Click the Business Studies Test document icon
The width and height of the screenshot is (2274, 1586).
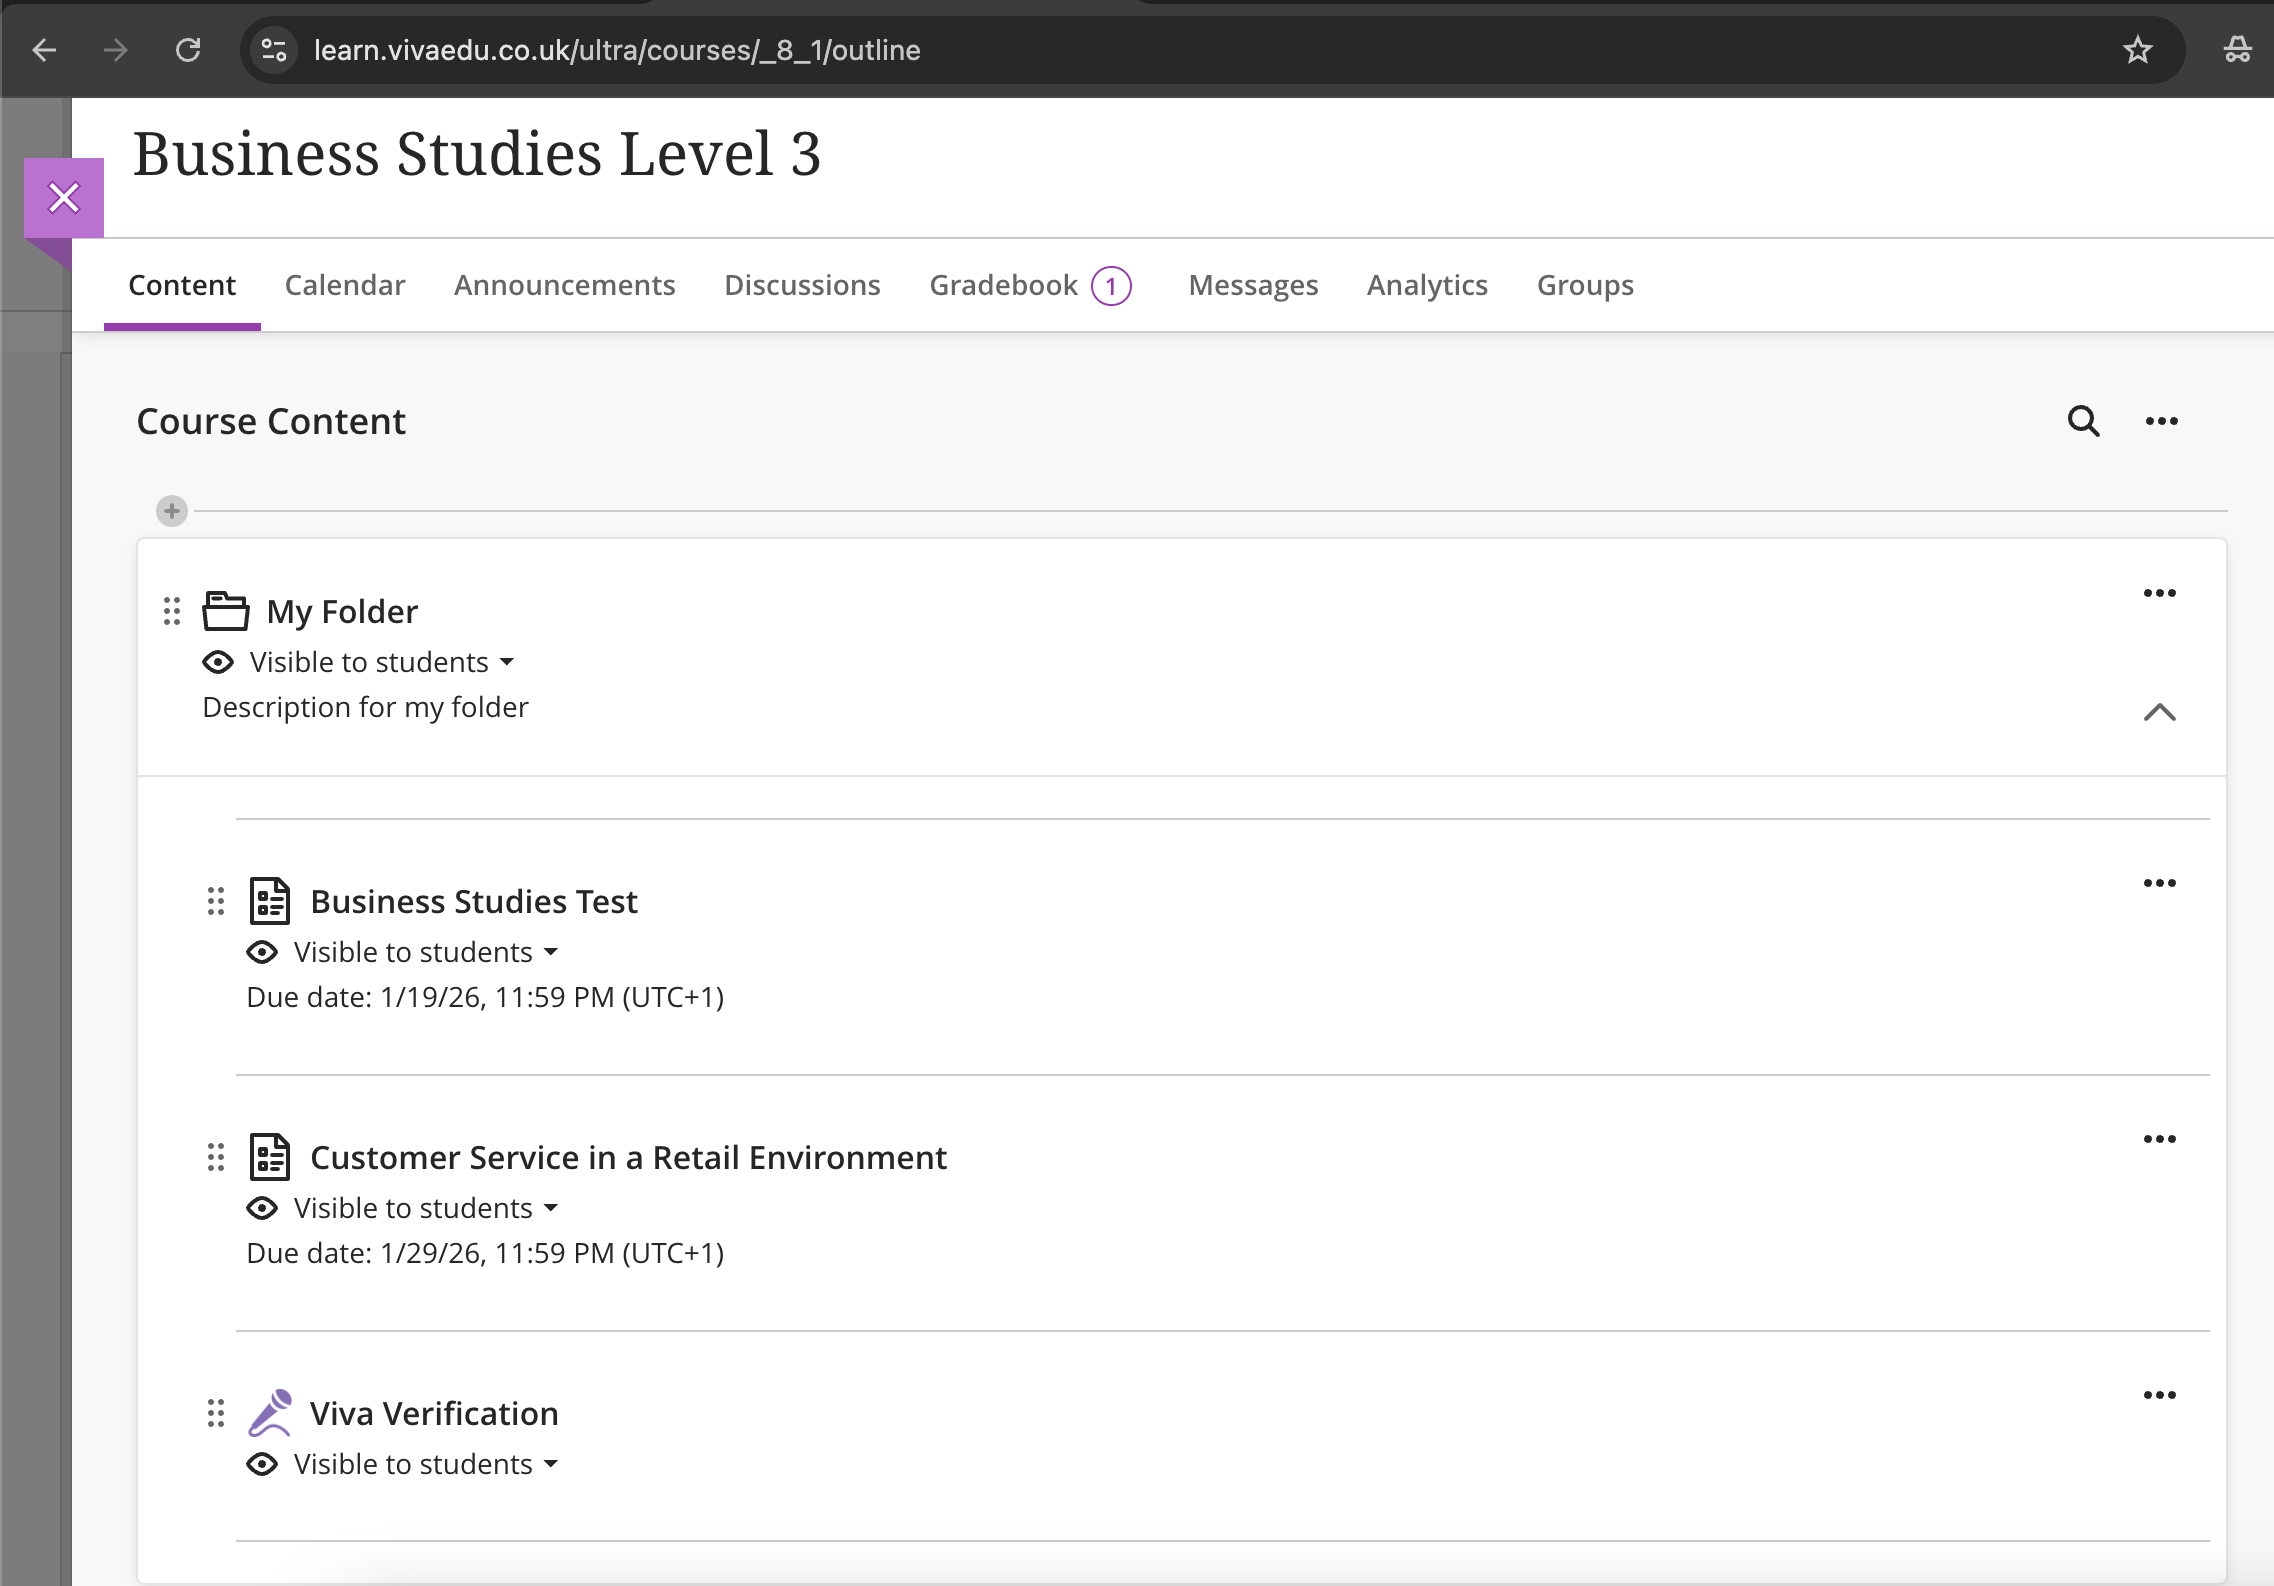(269, 901)
